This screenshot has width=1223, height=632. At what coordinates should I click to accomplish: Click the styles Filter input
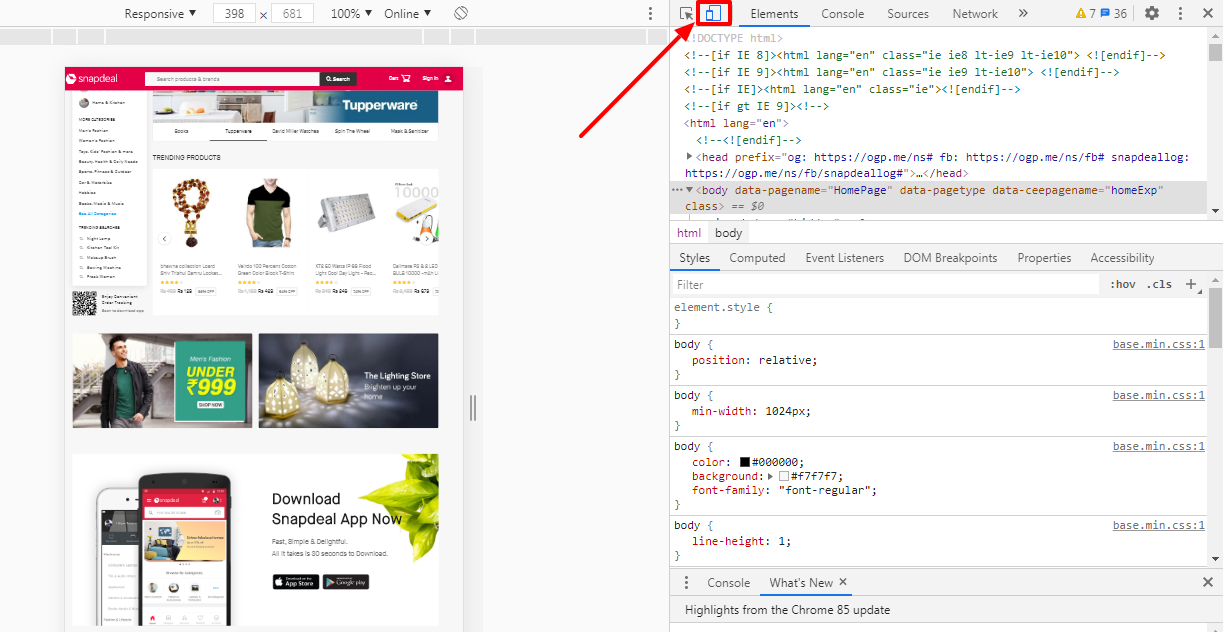(885, 285)
